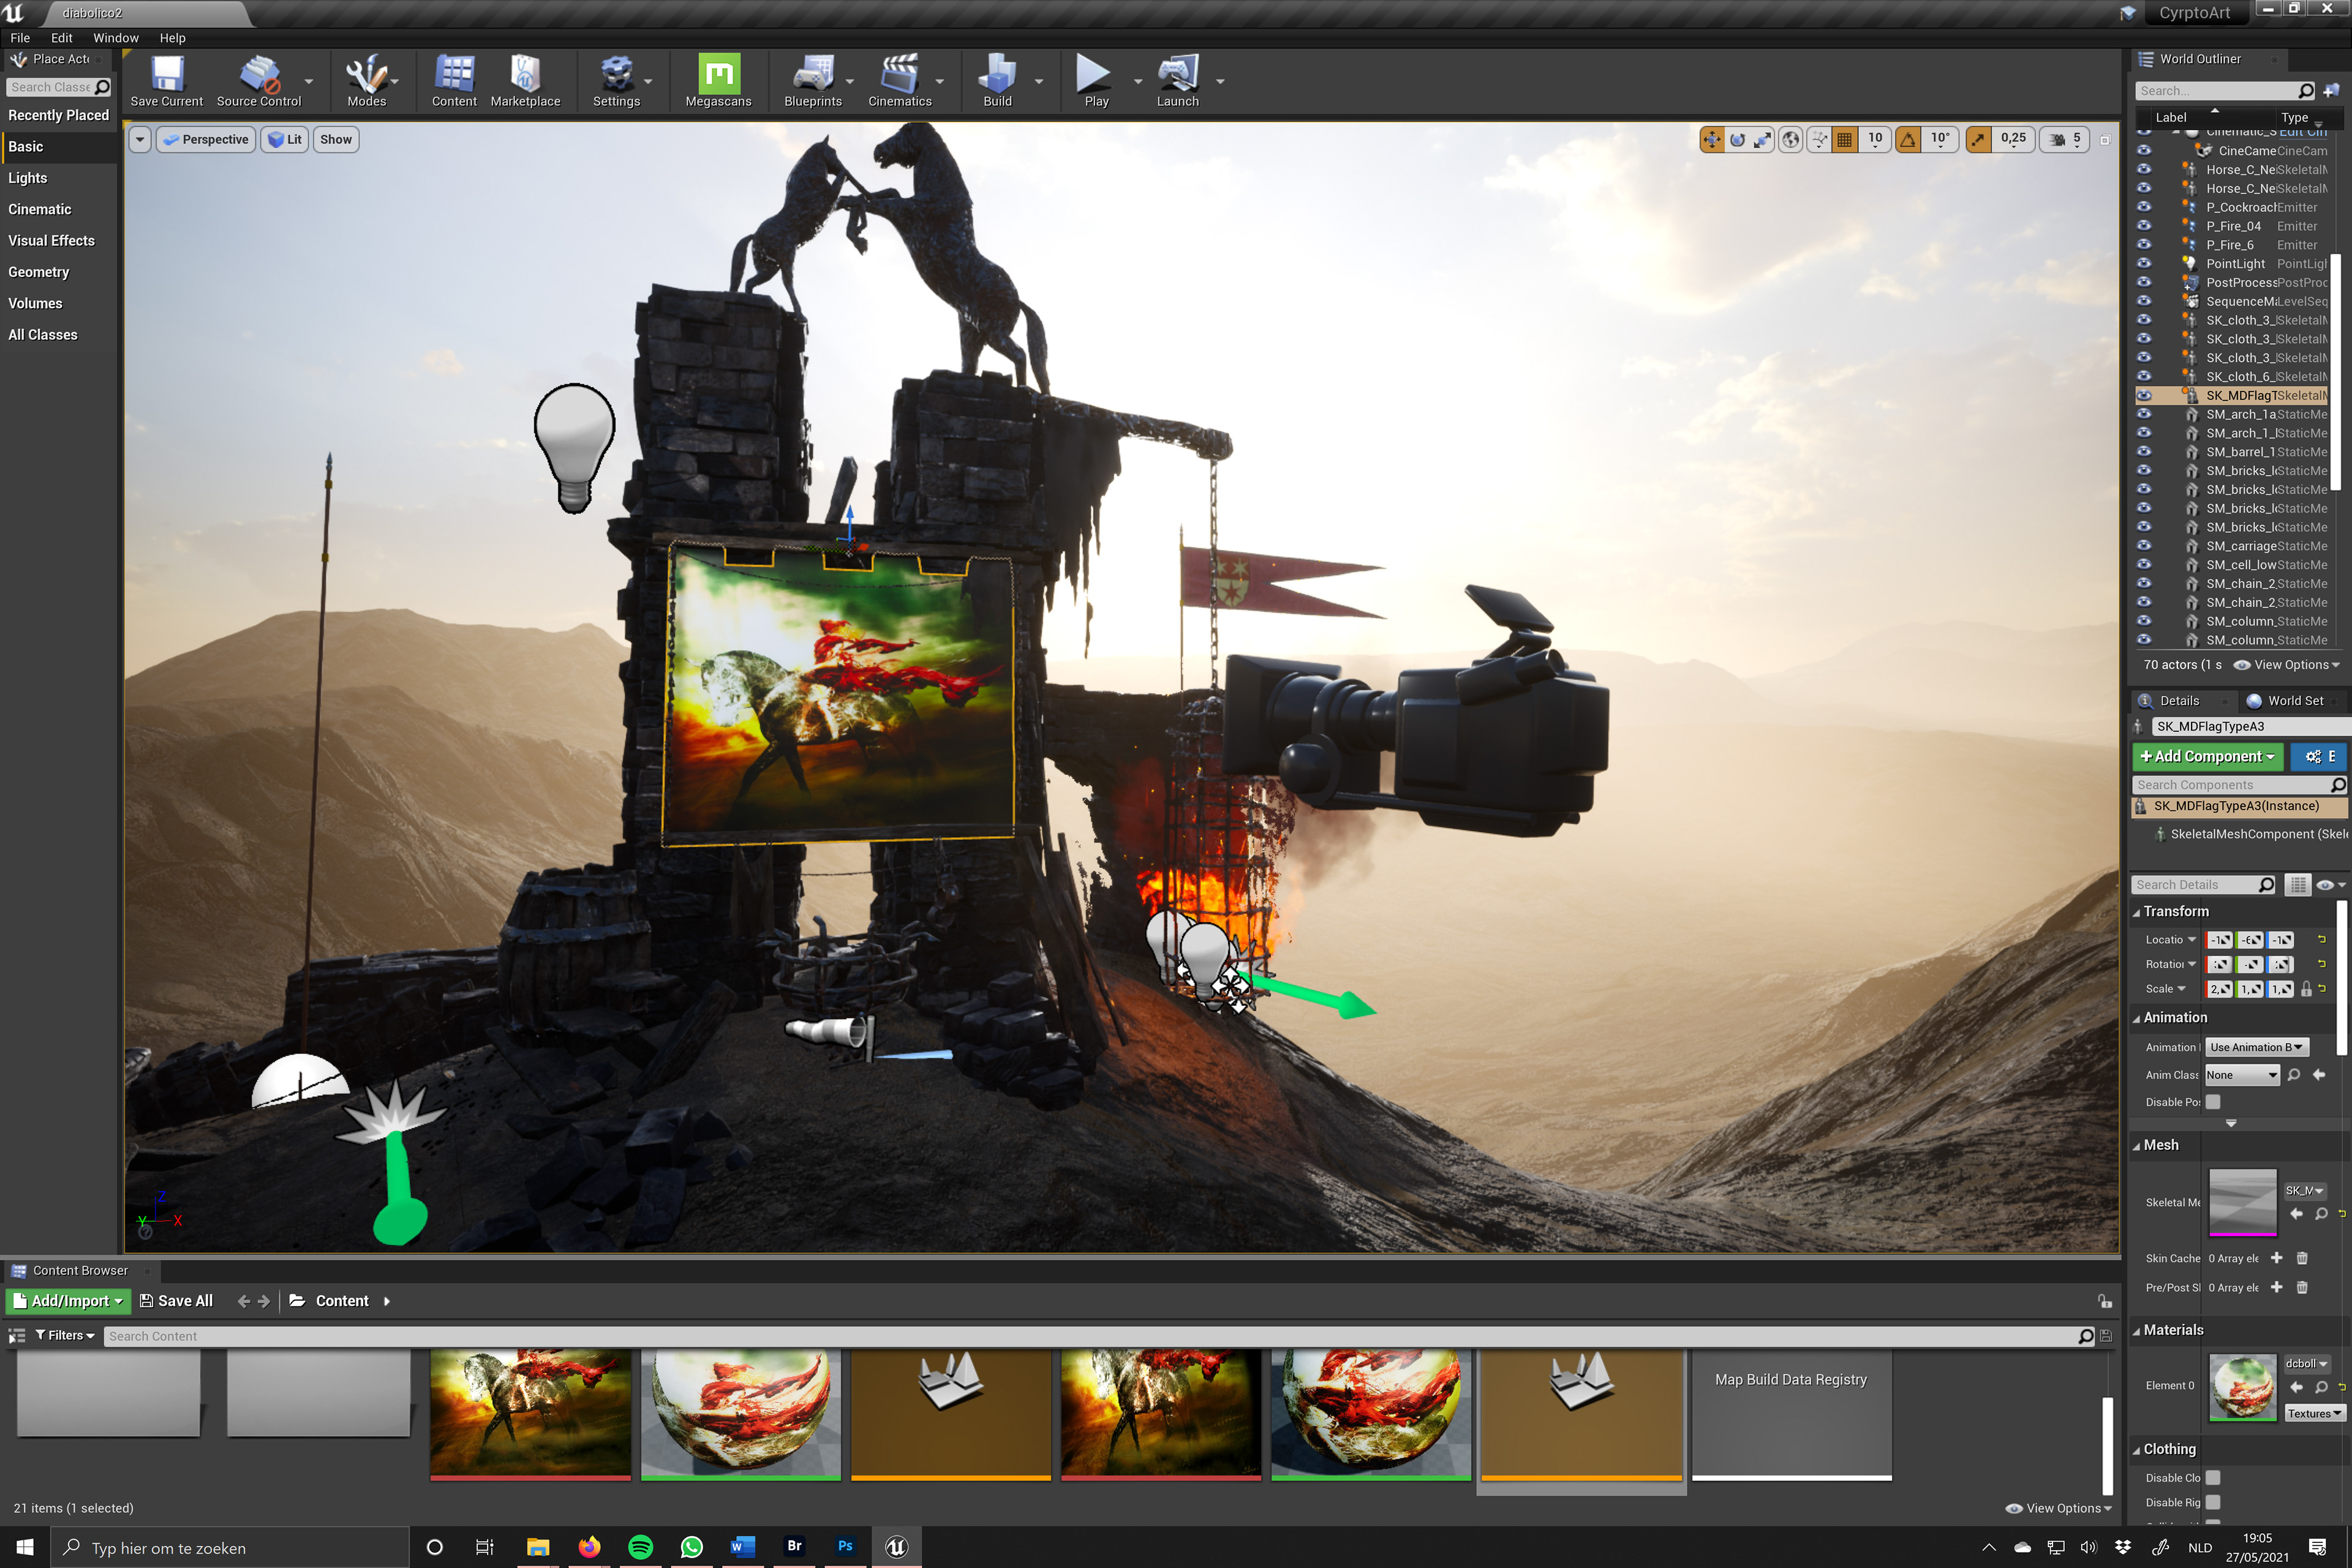Open Filters in Content Browser
The image size is (2352, 1568).
click(65, 1336)
